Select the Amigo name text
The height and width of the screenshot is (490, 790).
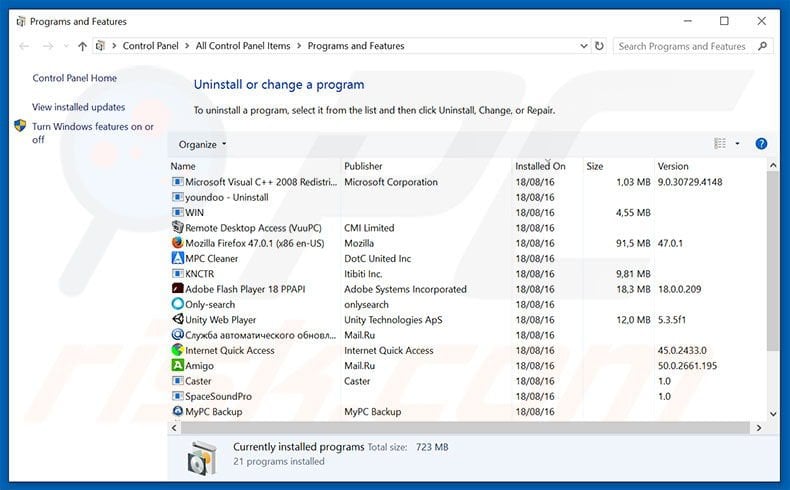200,366
